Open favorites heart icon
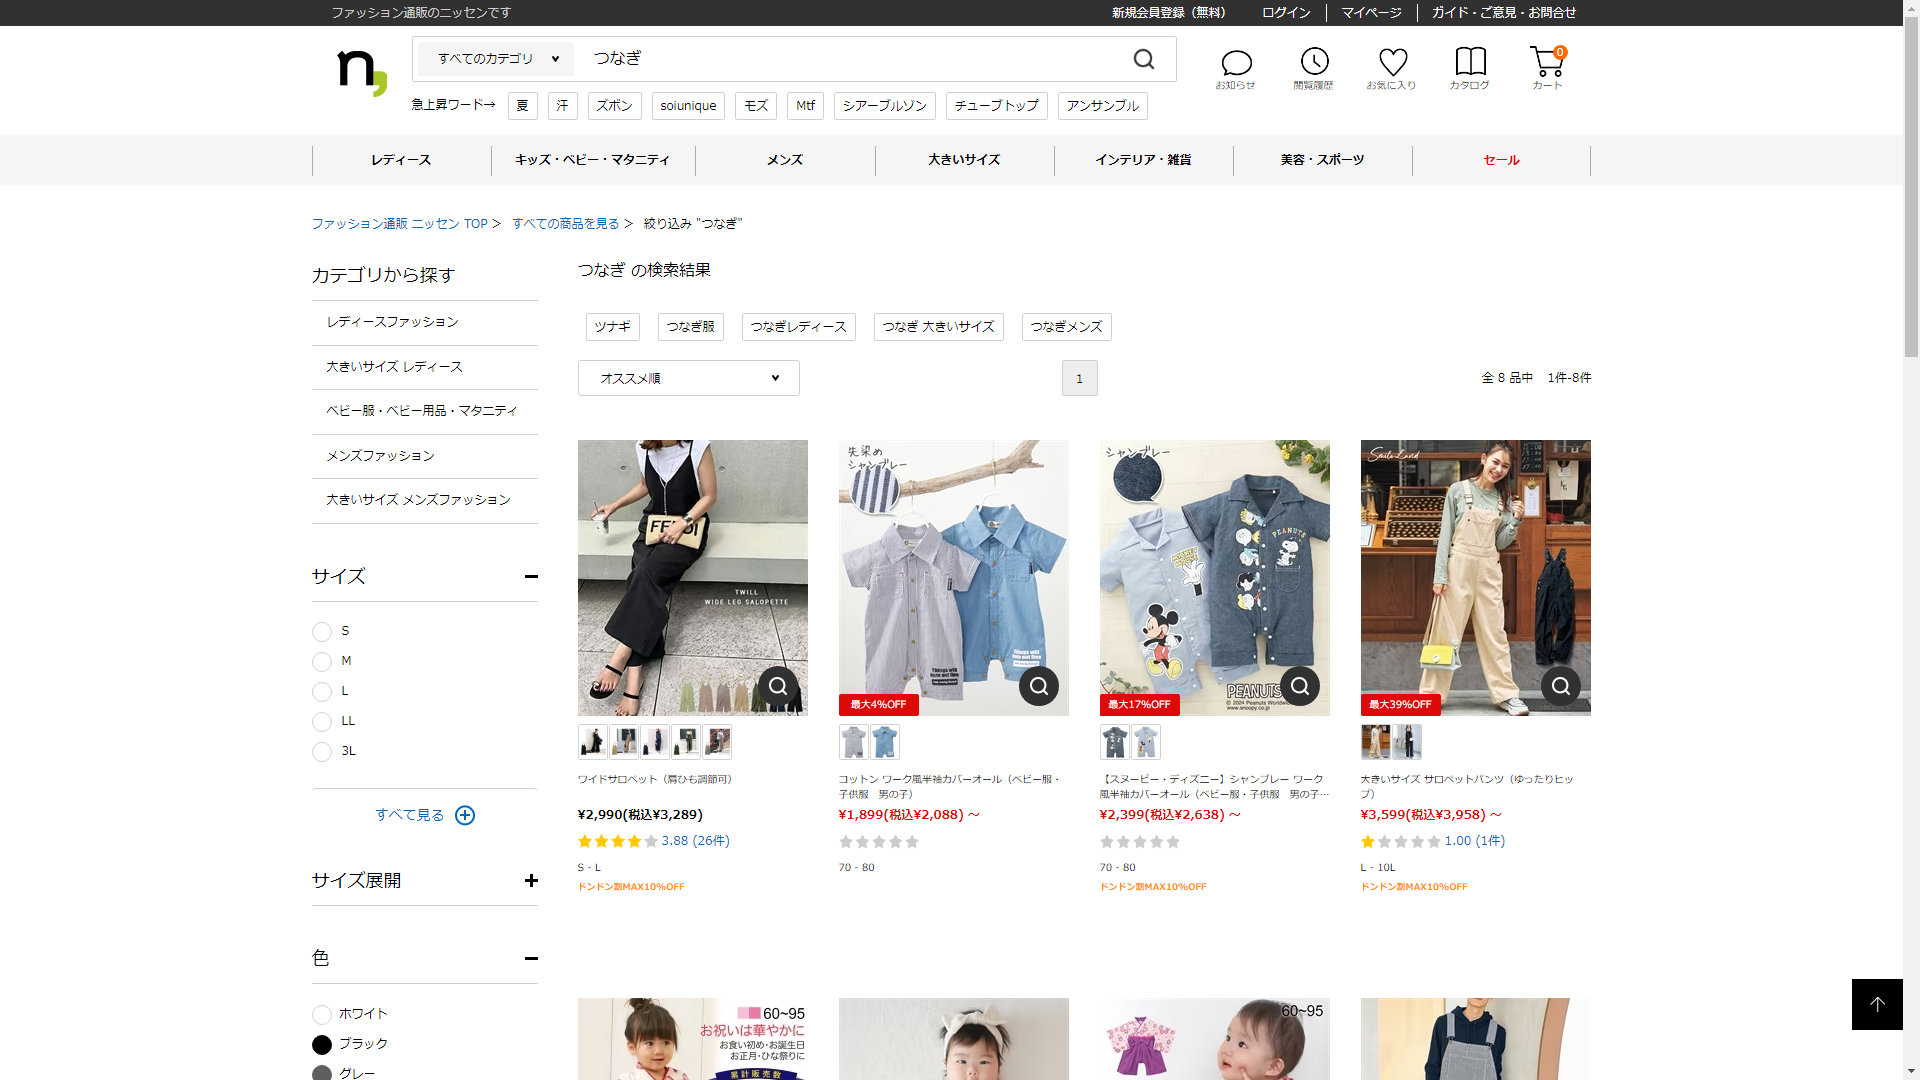The width and height of the screenshot is (1920, 1080). point(1392,62)
